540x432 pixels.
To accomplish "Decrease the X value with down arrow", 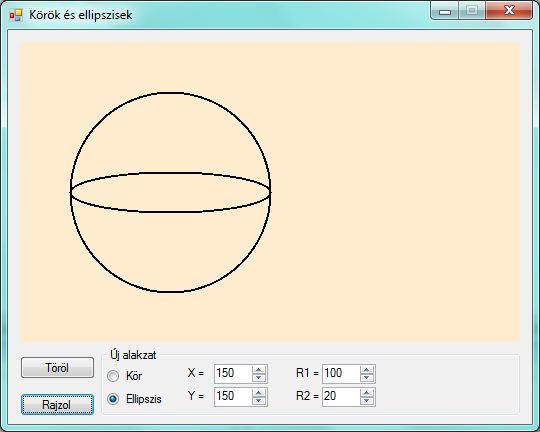I will (x=258, y=378).
